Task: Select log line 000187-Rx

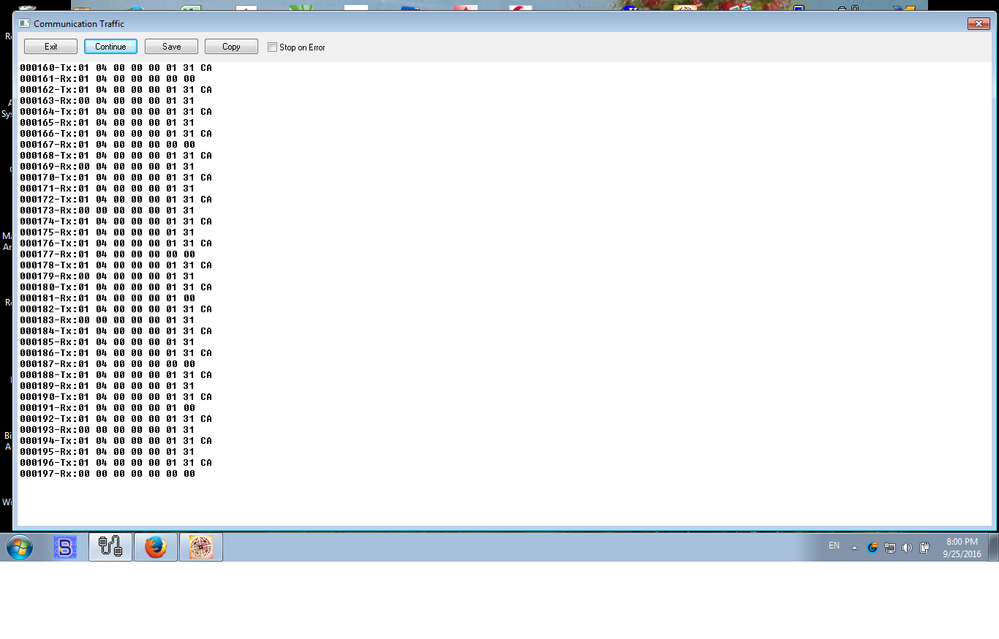Action: point(108,364)
